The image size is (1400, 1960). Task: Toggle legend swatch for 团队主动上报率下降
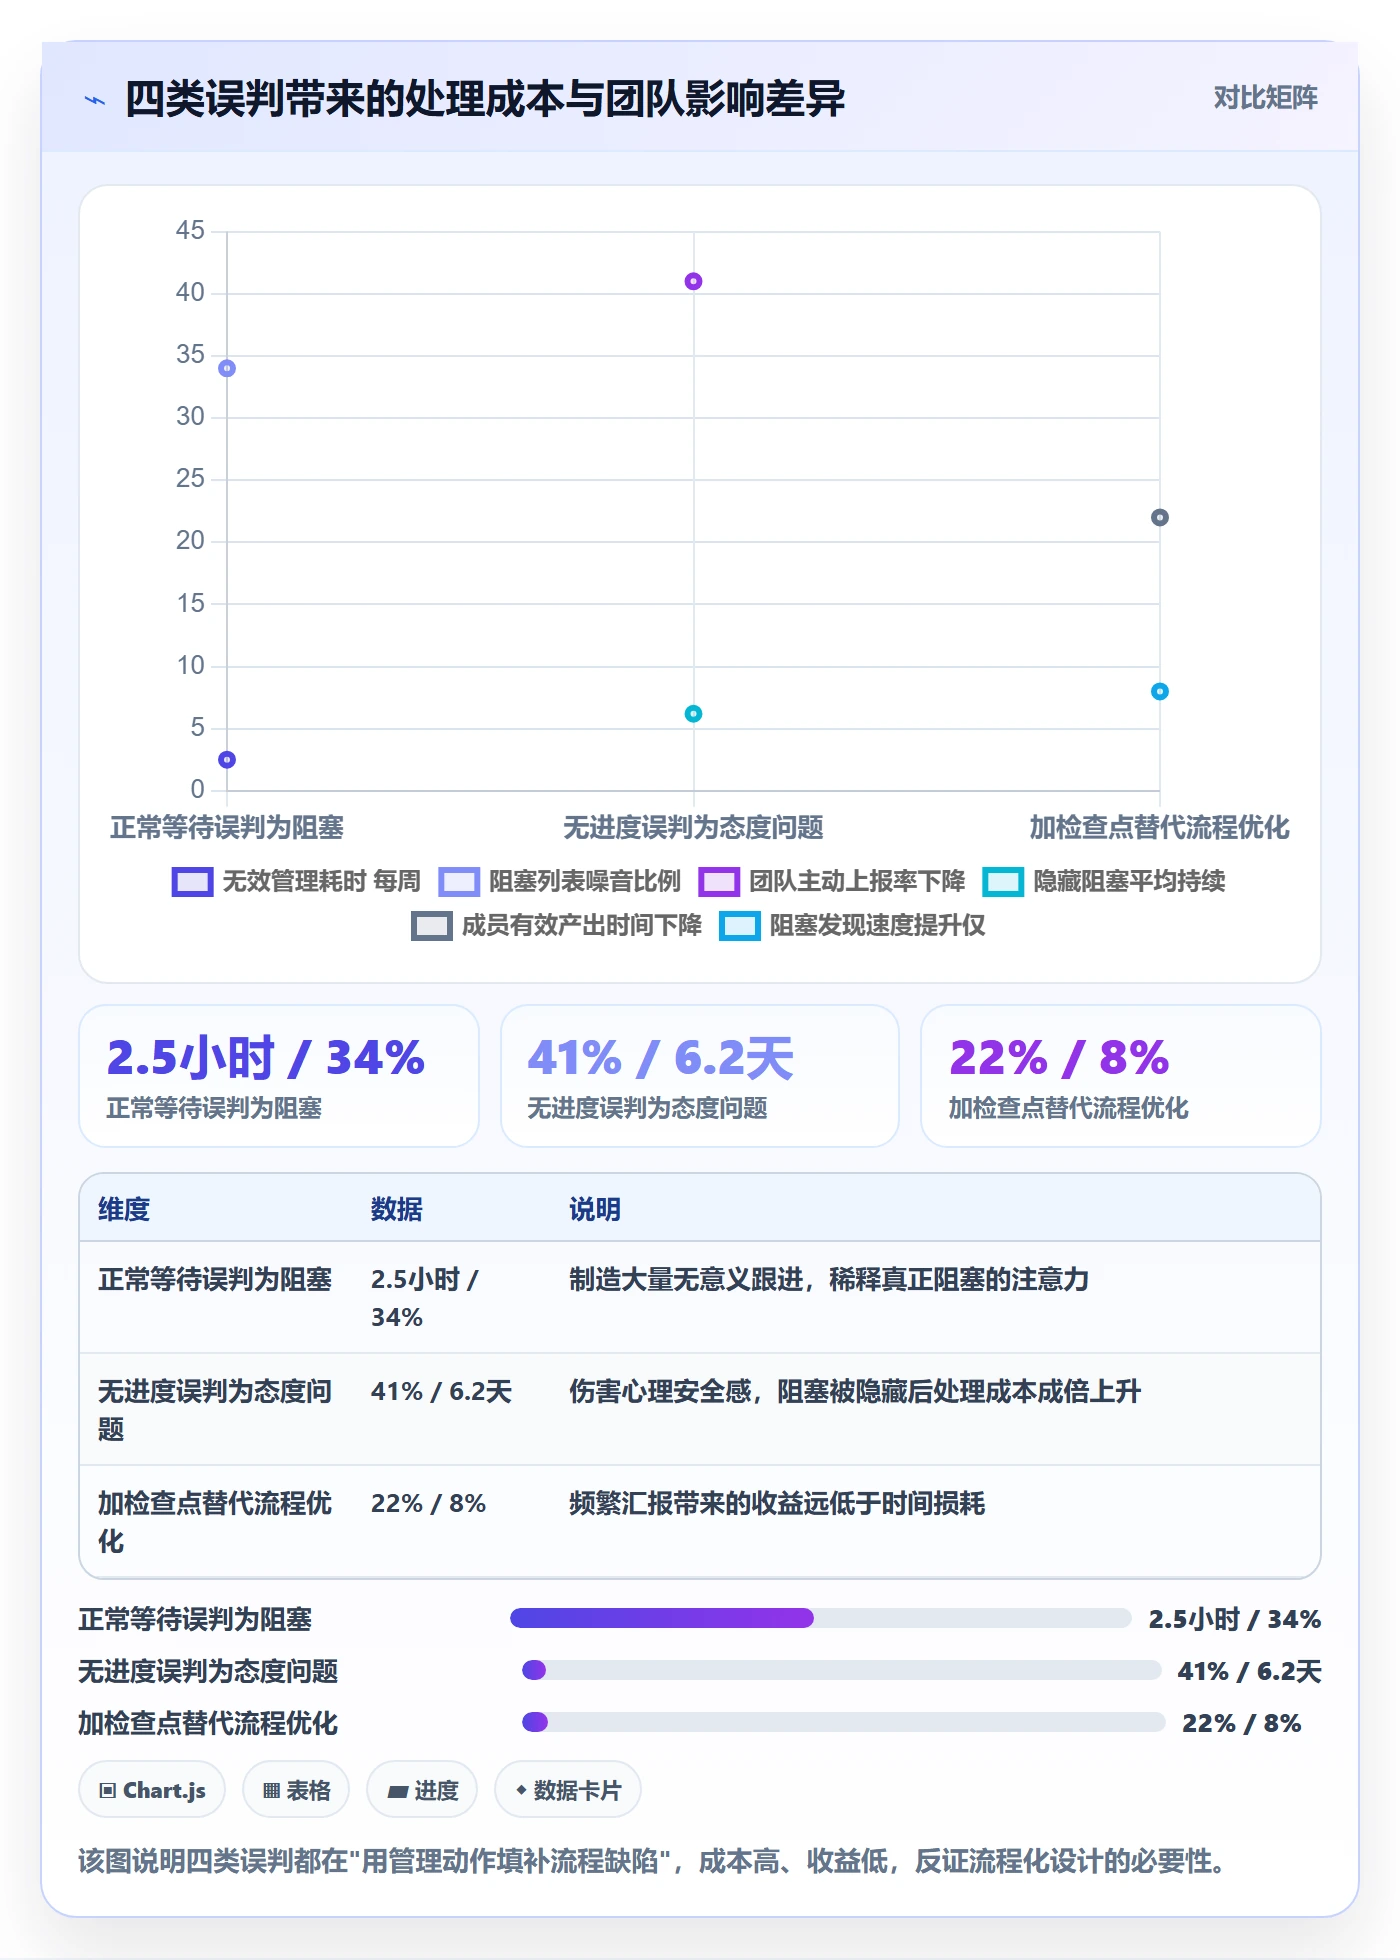tap(719, 881)
